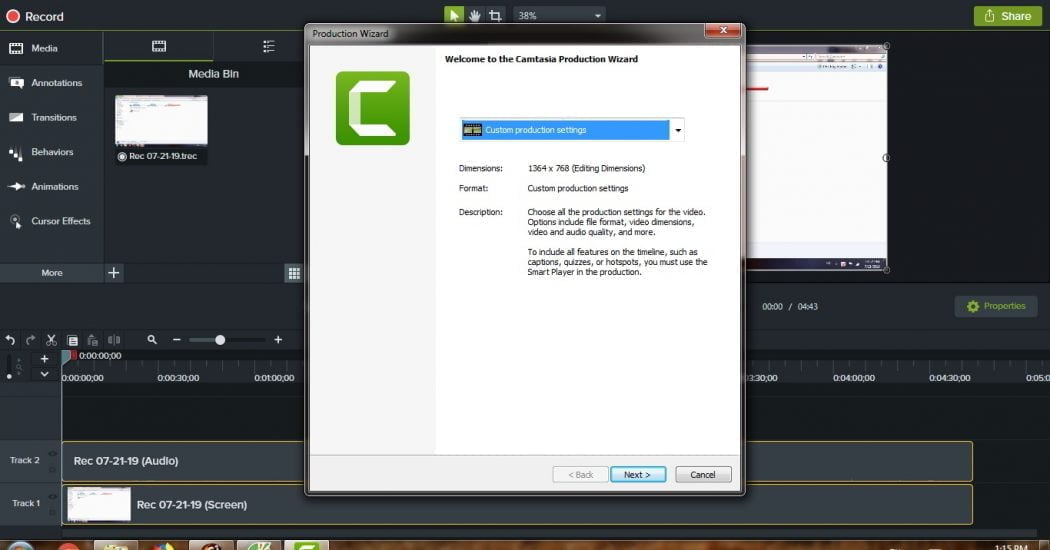This screenshot has width=1050, height=550.
Task: Switch media bin to grid view
Action: [293, 273]
